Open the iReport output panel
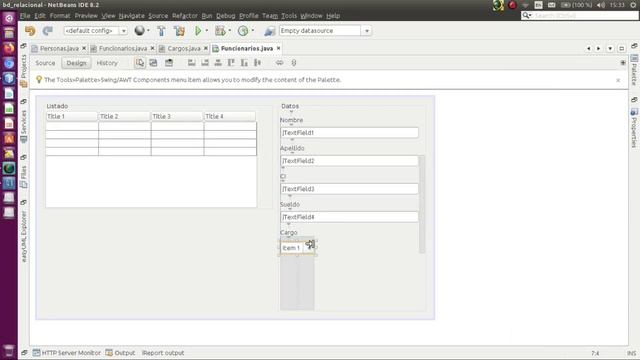This screenshot has height=360, width=640. (163, 353)
